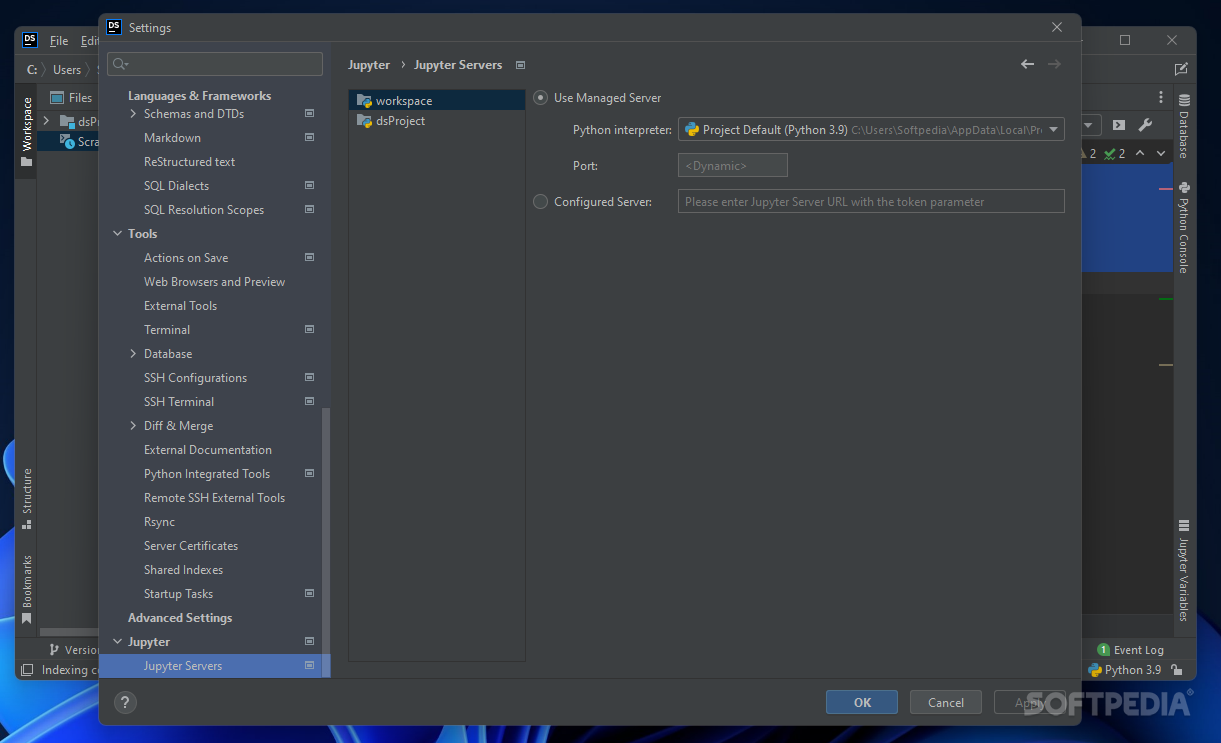Select Languages & Frameworks category
The height and width of the screenshot is (743, 1221).
(x=199, y=96)
